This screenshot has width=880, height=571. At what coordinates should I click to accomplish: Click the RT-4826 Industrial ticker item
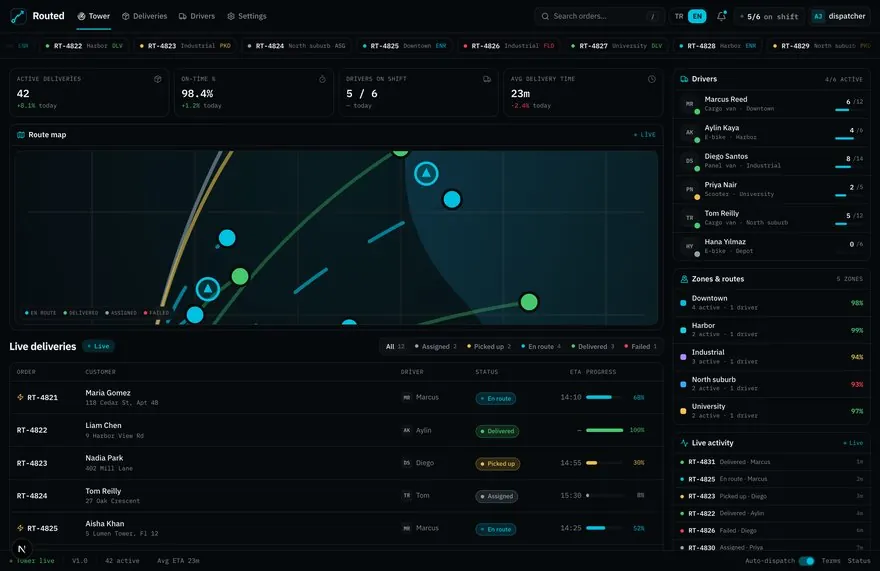pyautogui.click(x=510, y=46)
